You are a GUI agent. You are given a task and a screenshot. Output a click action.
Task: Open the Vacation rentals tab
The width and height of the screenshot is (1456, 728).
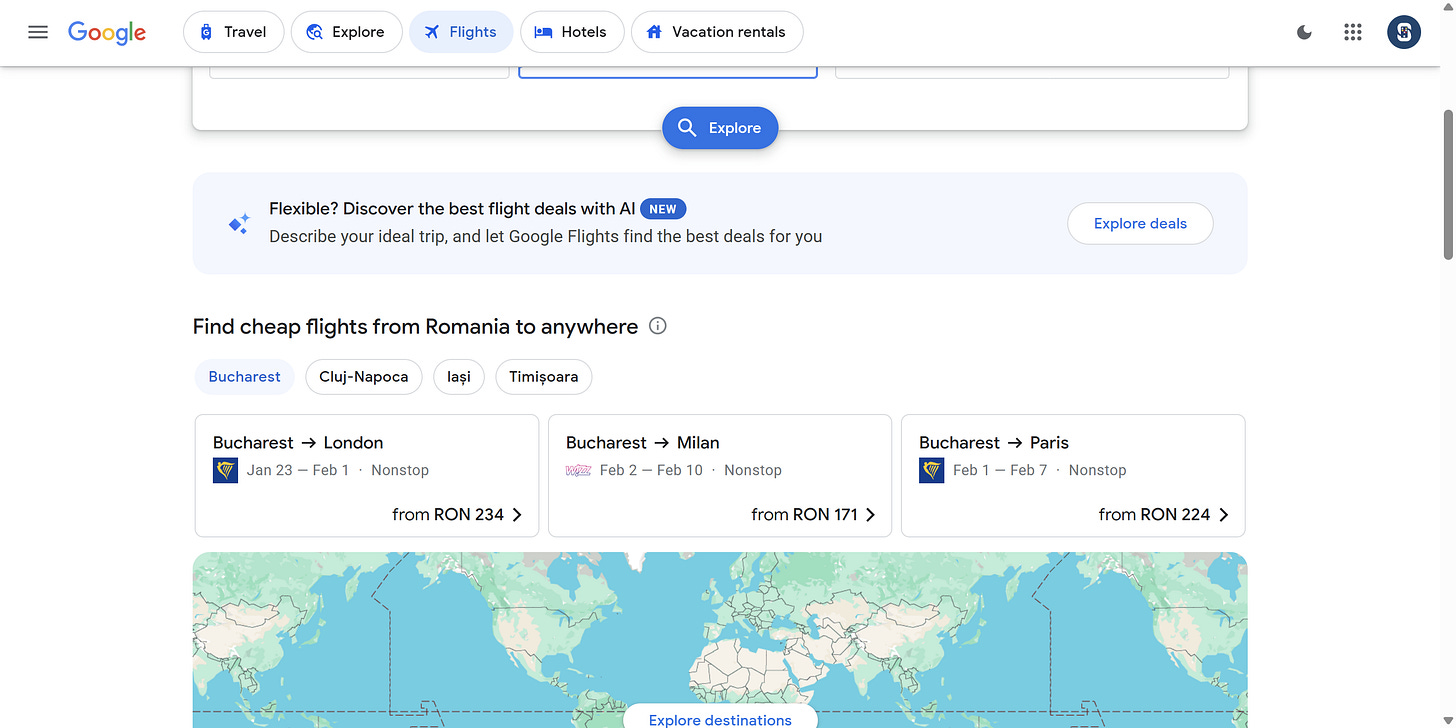coord(717,32)
